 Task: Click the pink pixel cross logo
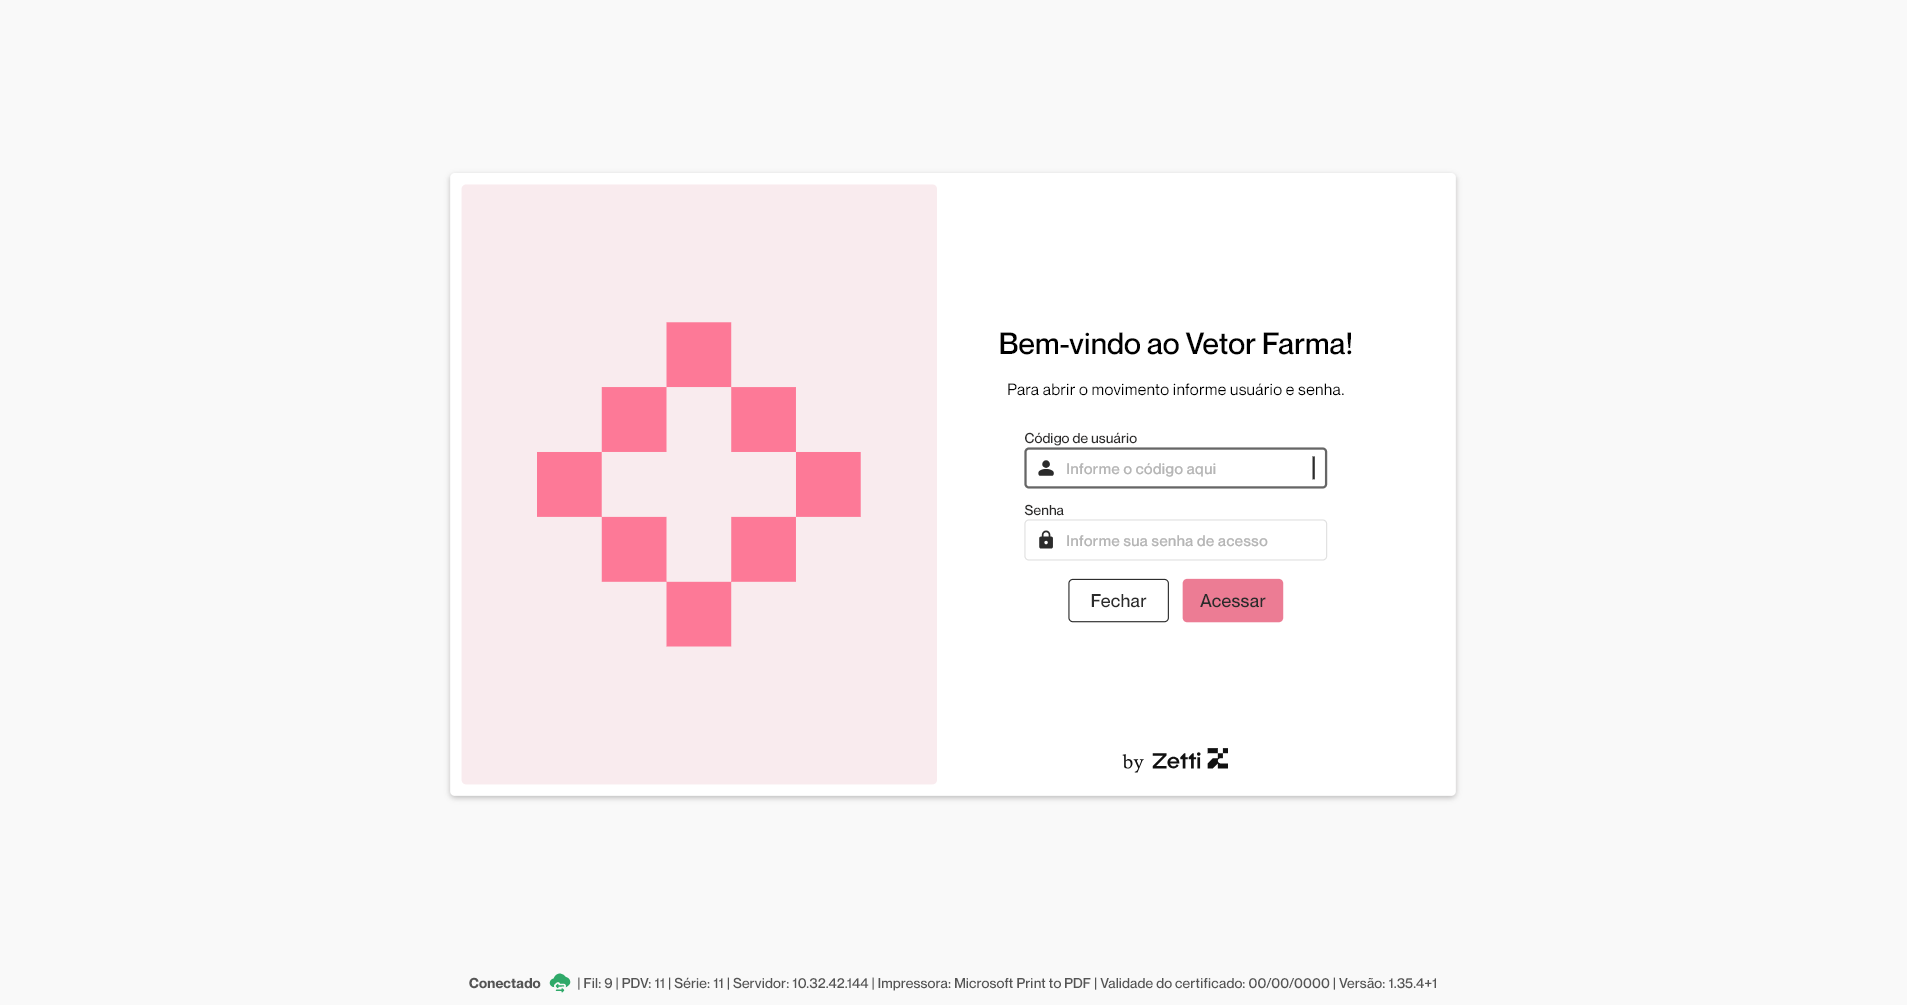click(x=698, y=484)
